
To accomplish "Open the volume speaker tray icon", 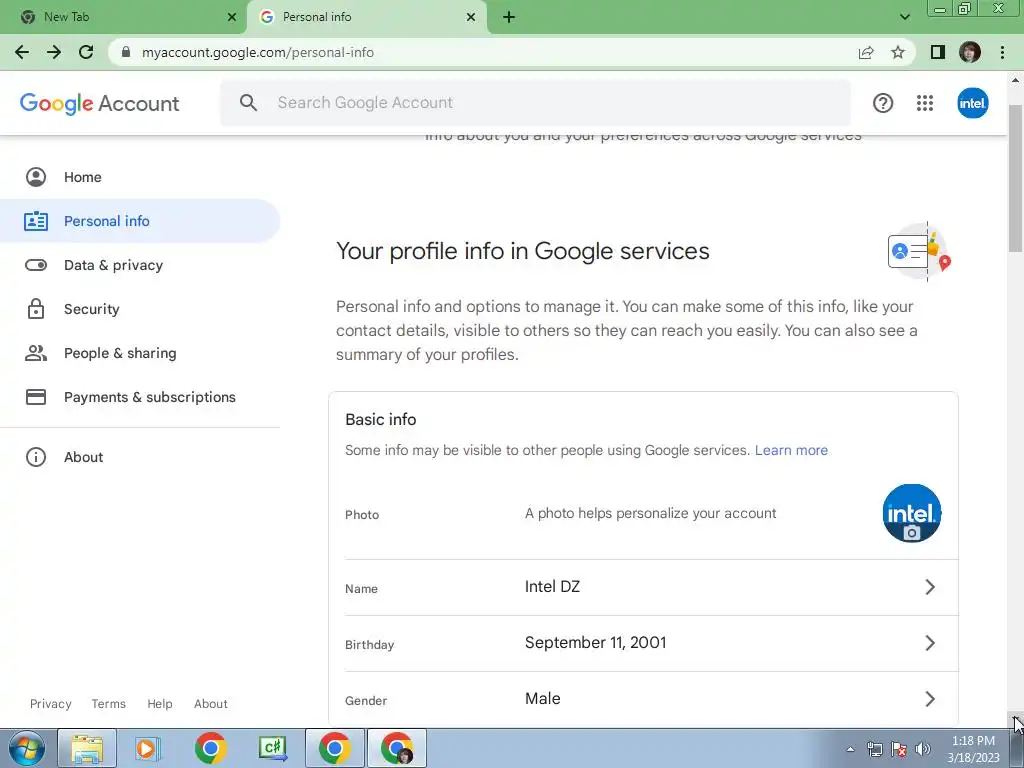I will point(922,749).
